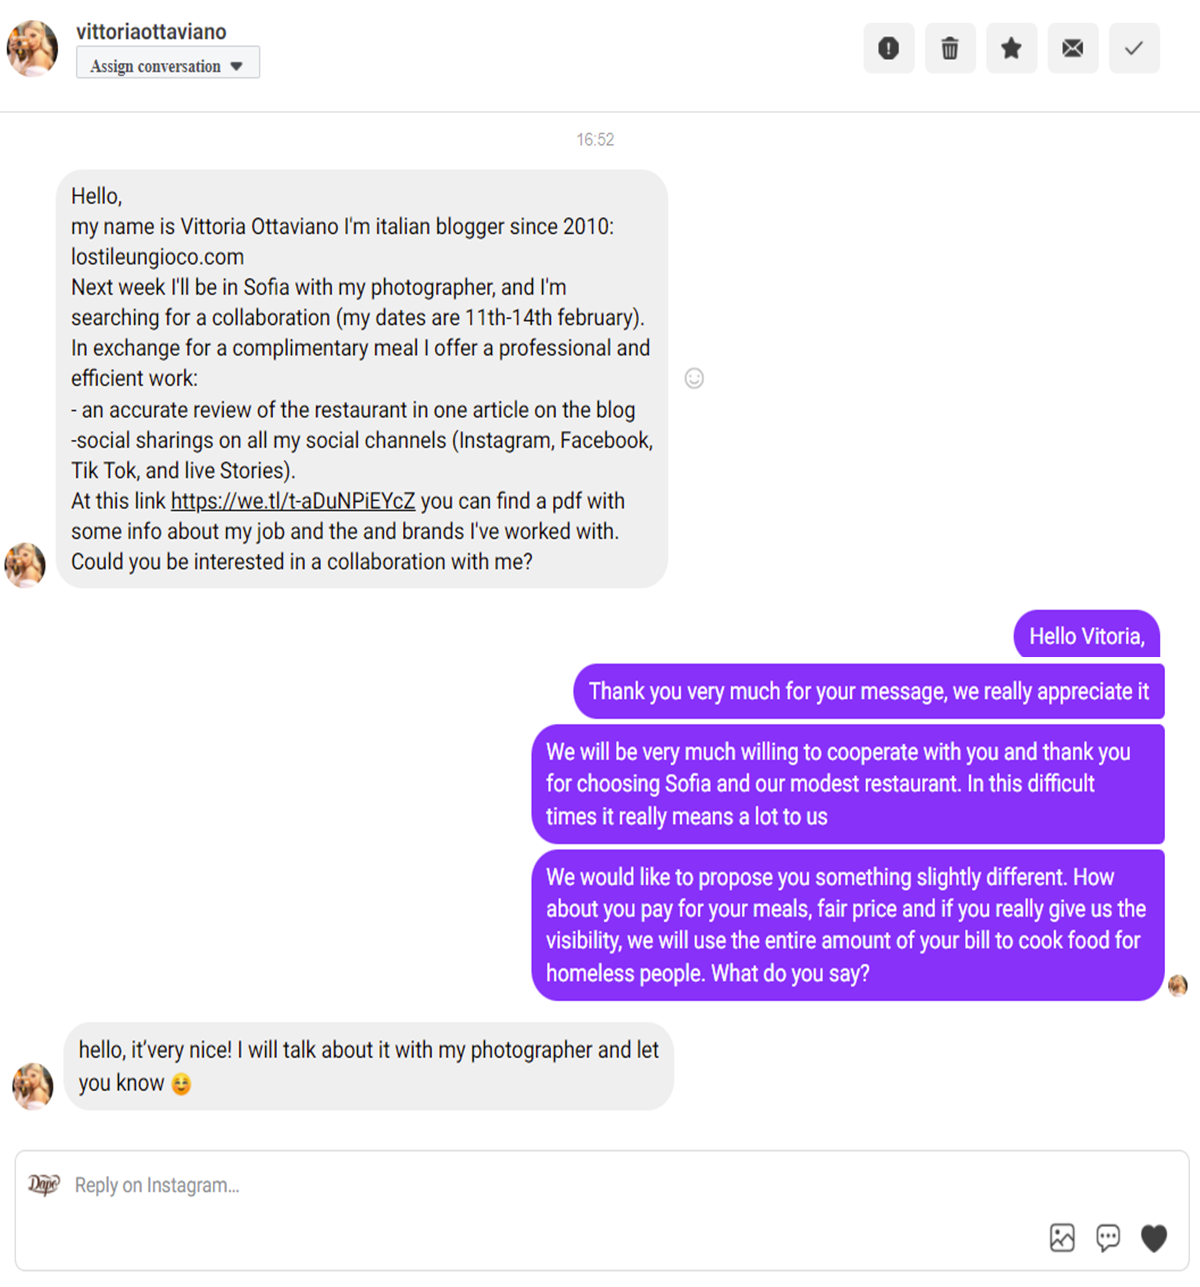Mark conversation done with checkmark icon
The height and width of the screenshot is (1287, 1200).
tap(1134, 48)
